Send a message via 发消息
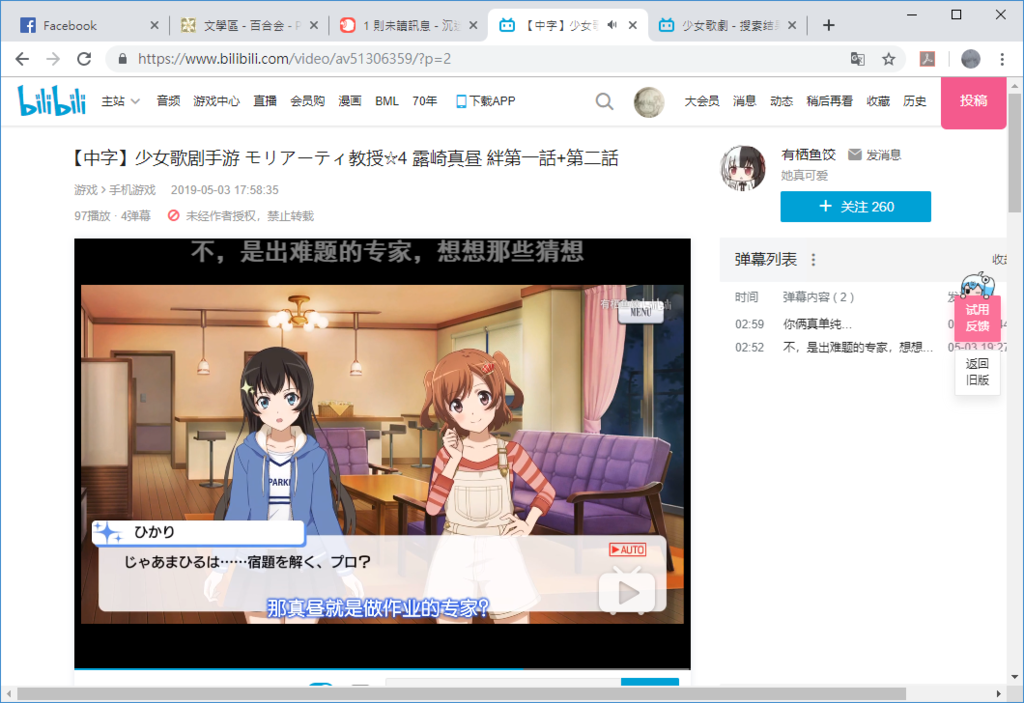This screenshot has width=1024, height=703. [874, 155]
